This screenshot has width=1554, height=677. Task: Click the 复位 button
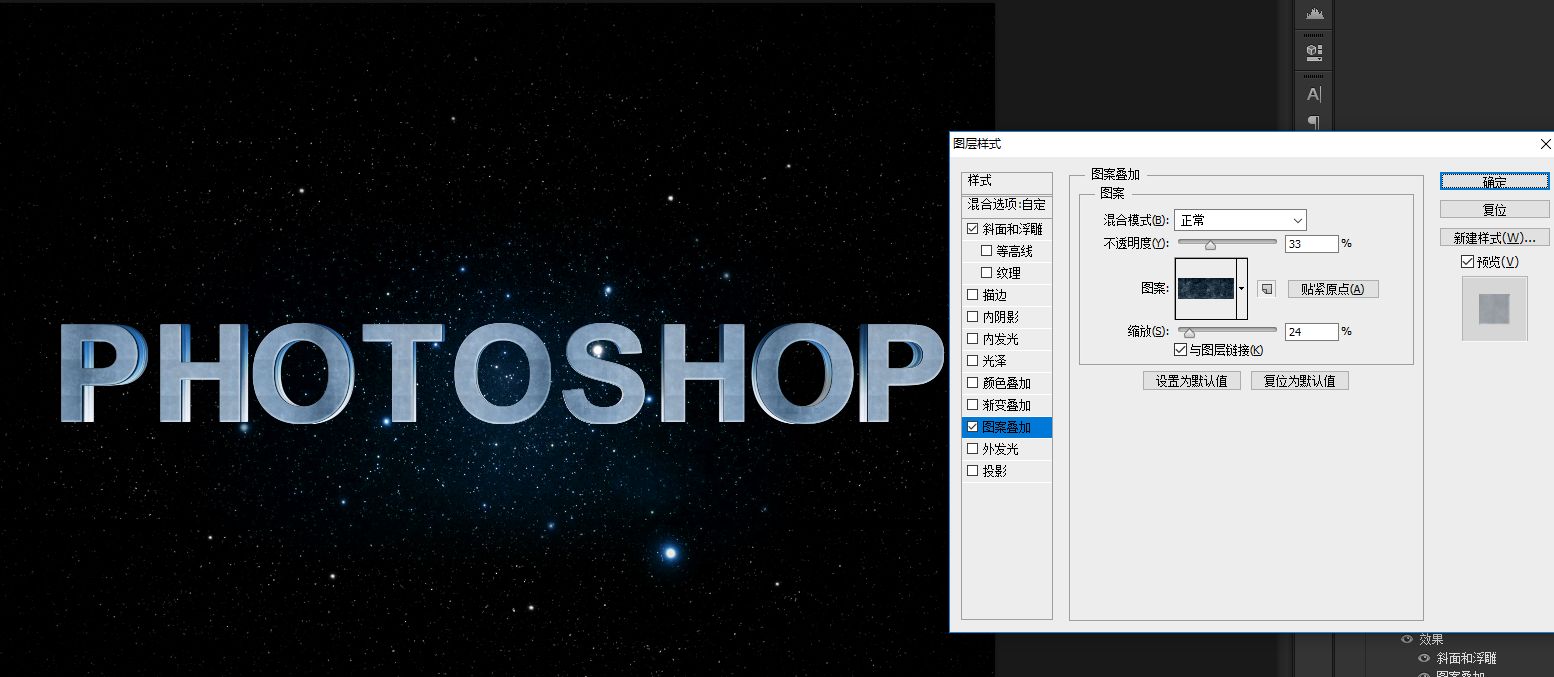click(x=1494, y=209)
